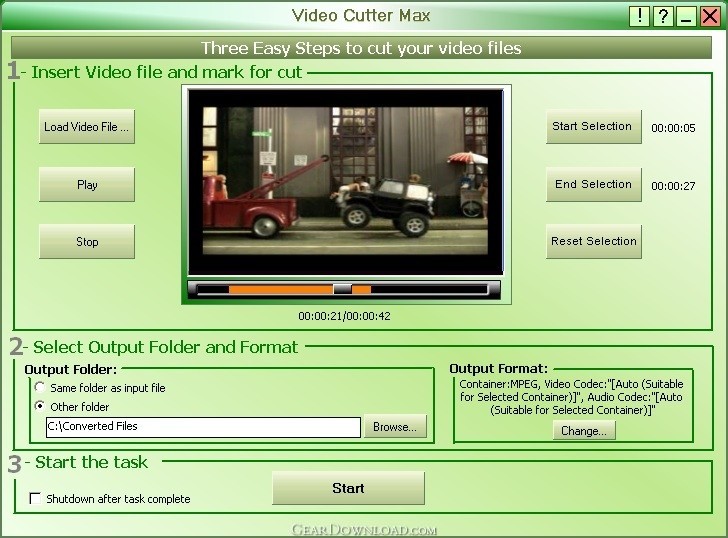Image resolution: width=728 pixels, height=538 pixels.
Task: Select Other folder radio option
Action: [40, 406]
